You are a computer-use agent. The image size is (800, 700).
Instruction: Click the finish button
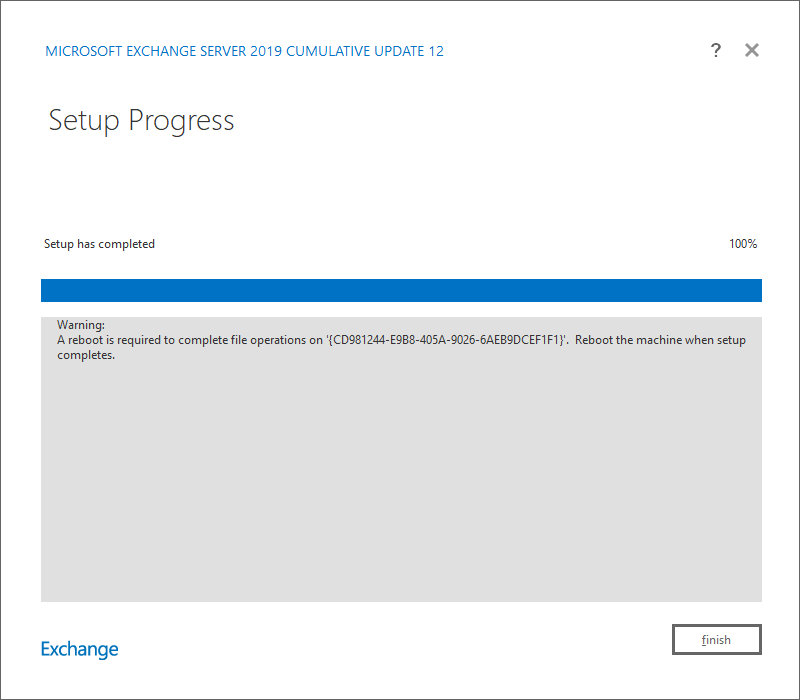(716, 639)
